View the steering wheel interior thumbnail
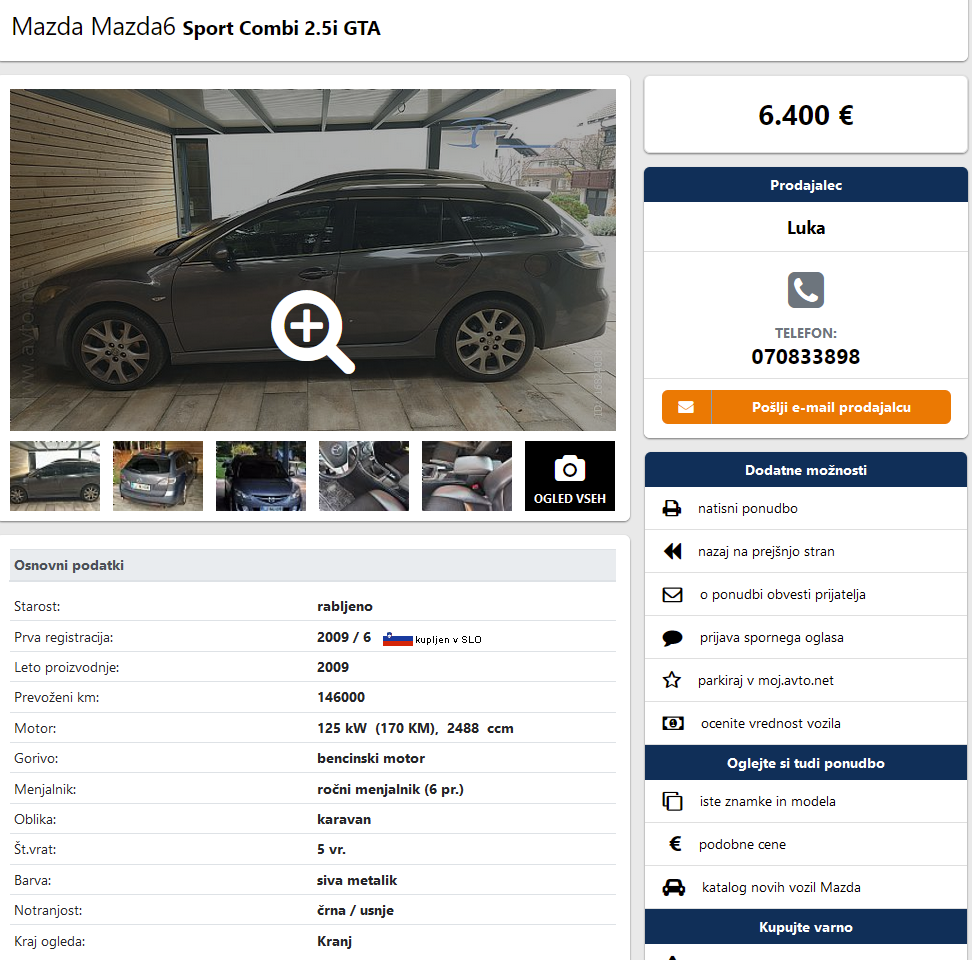Screen dimensions: 972x960 point(364,476)
